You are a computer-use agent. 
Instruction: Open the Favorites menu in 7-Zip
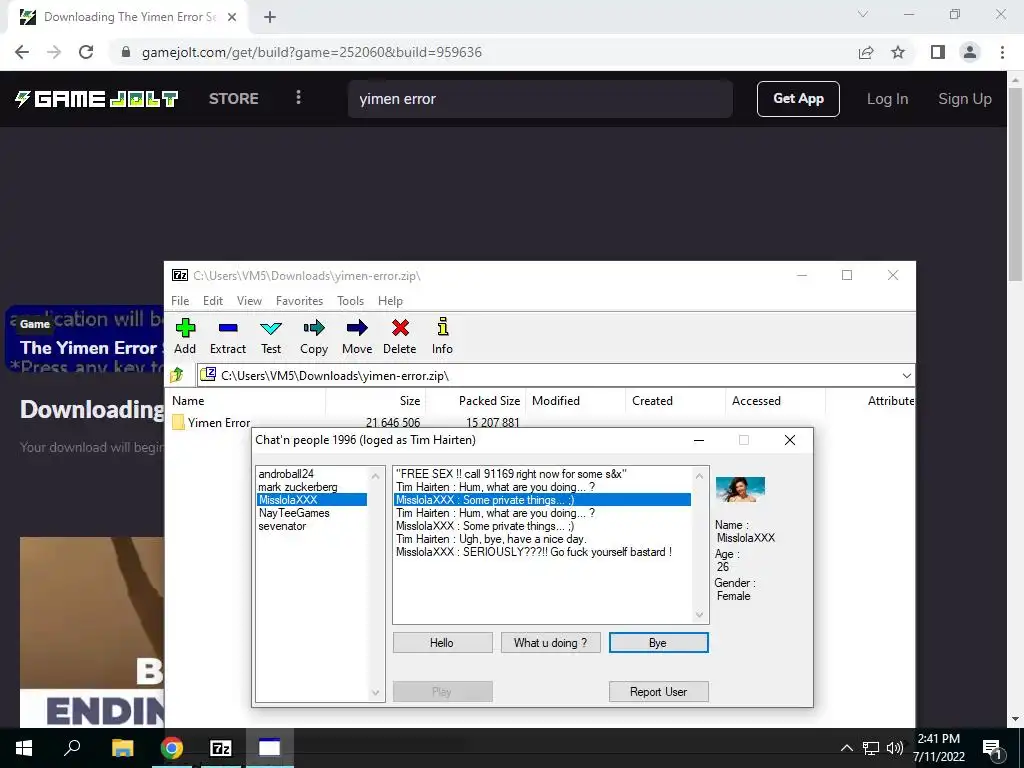coord(299,300)
